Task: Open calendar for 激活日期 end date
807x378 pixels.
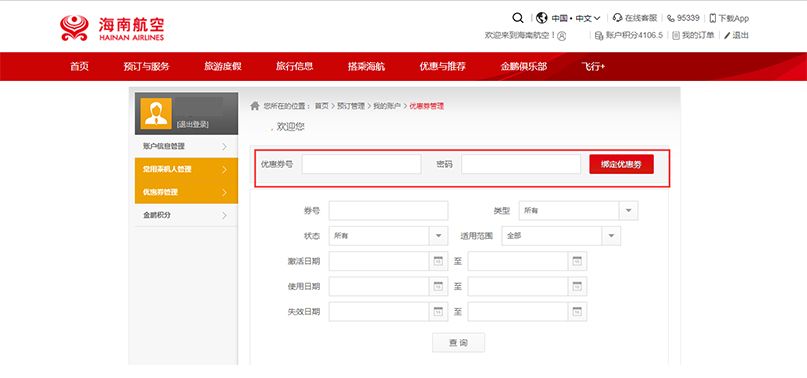Action: click(577, 261)
